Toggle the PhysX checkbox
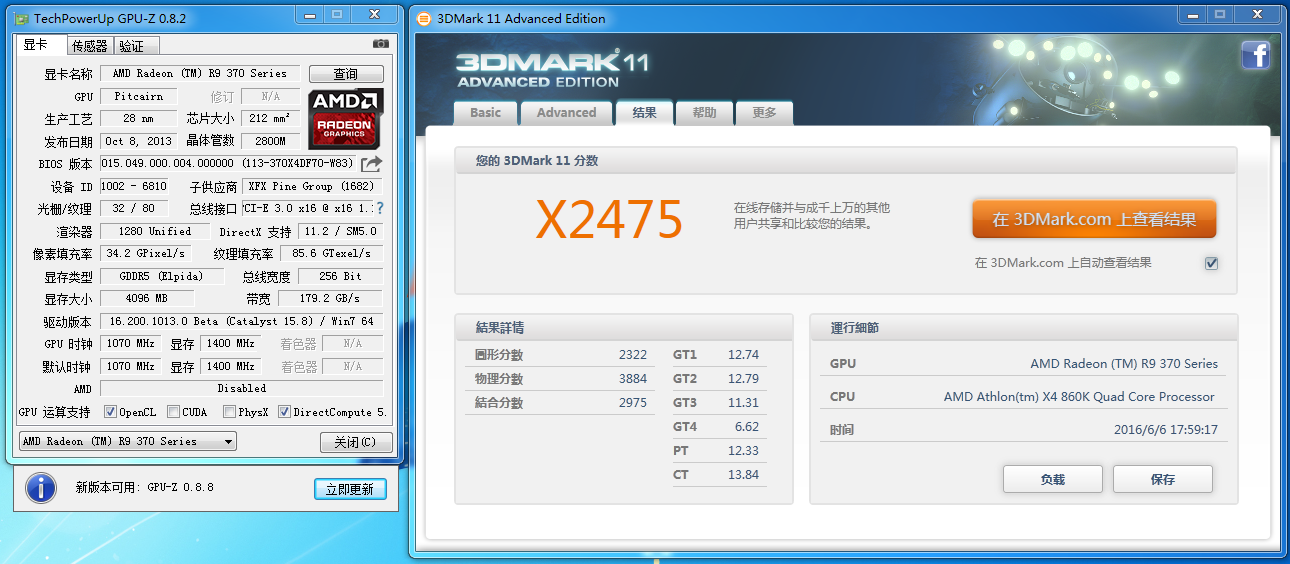Screen dimensions: 1290x564 (230, 412)
